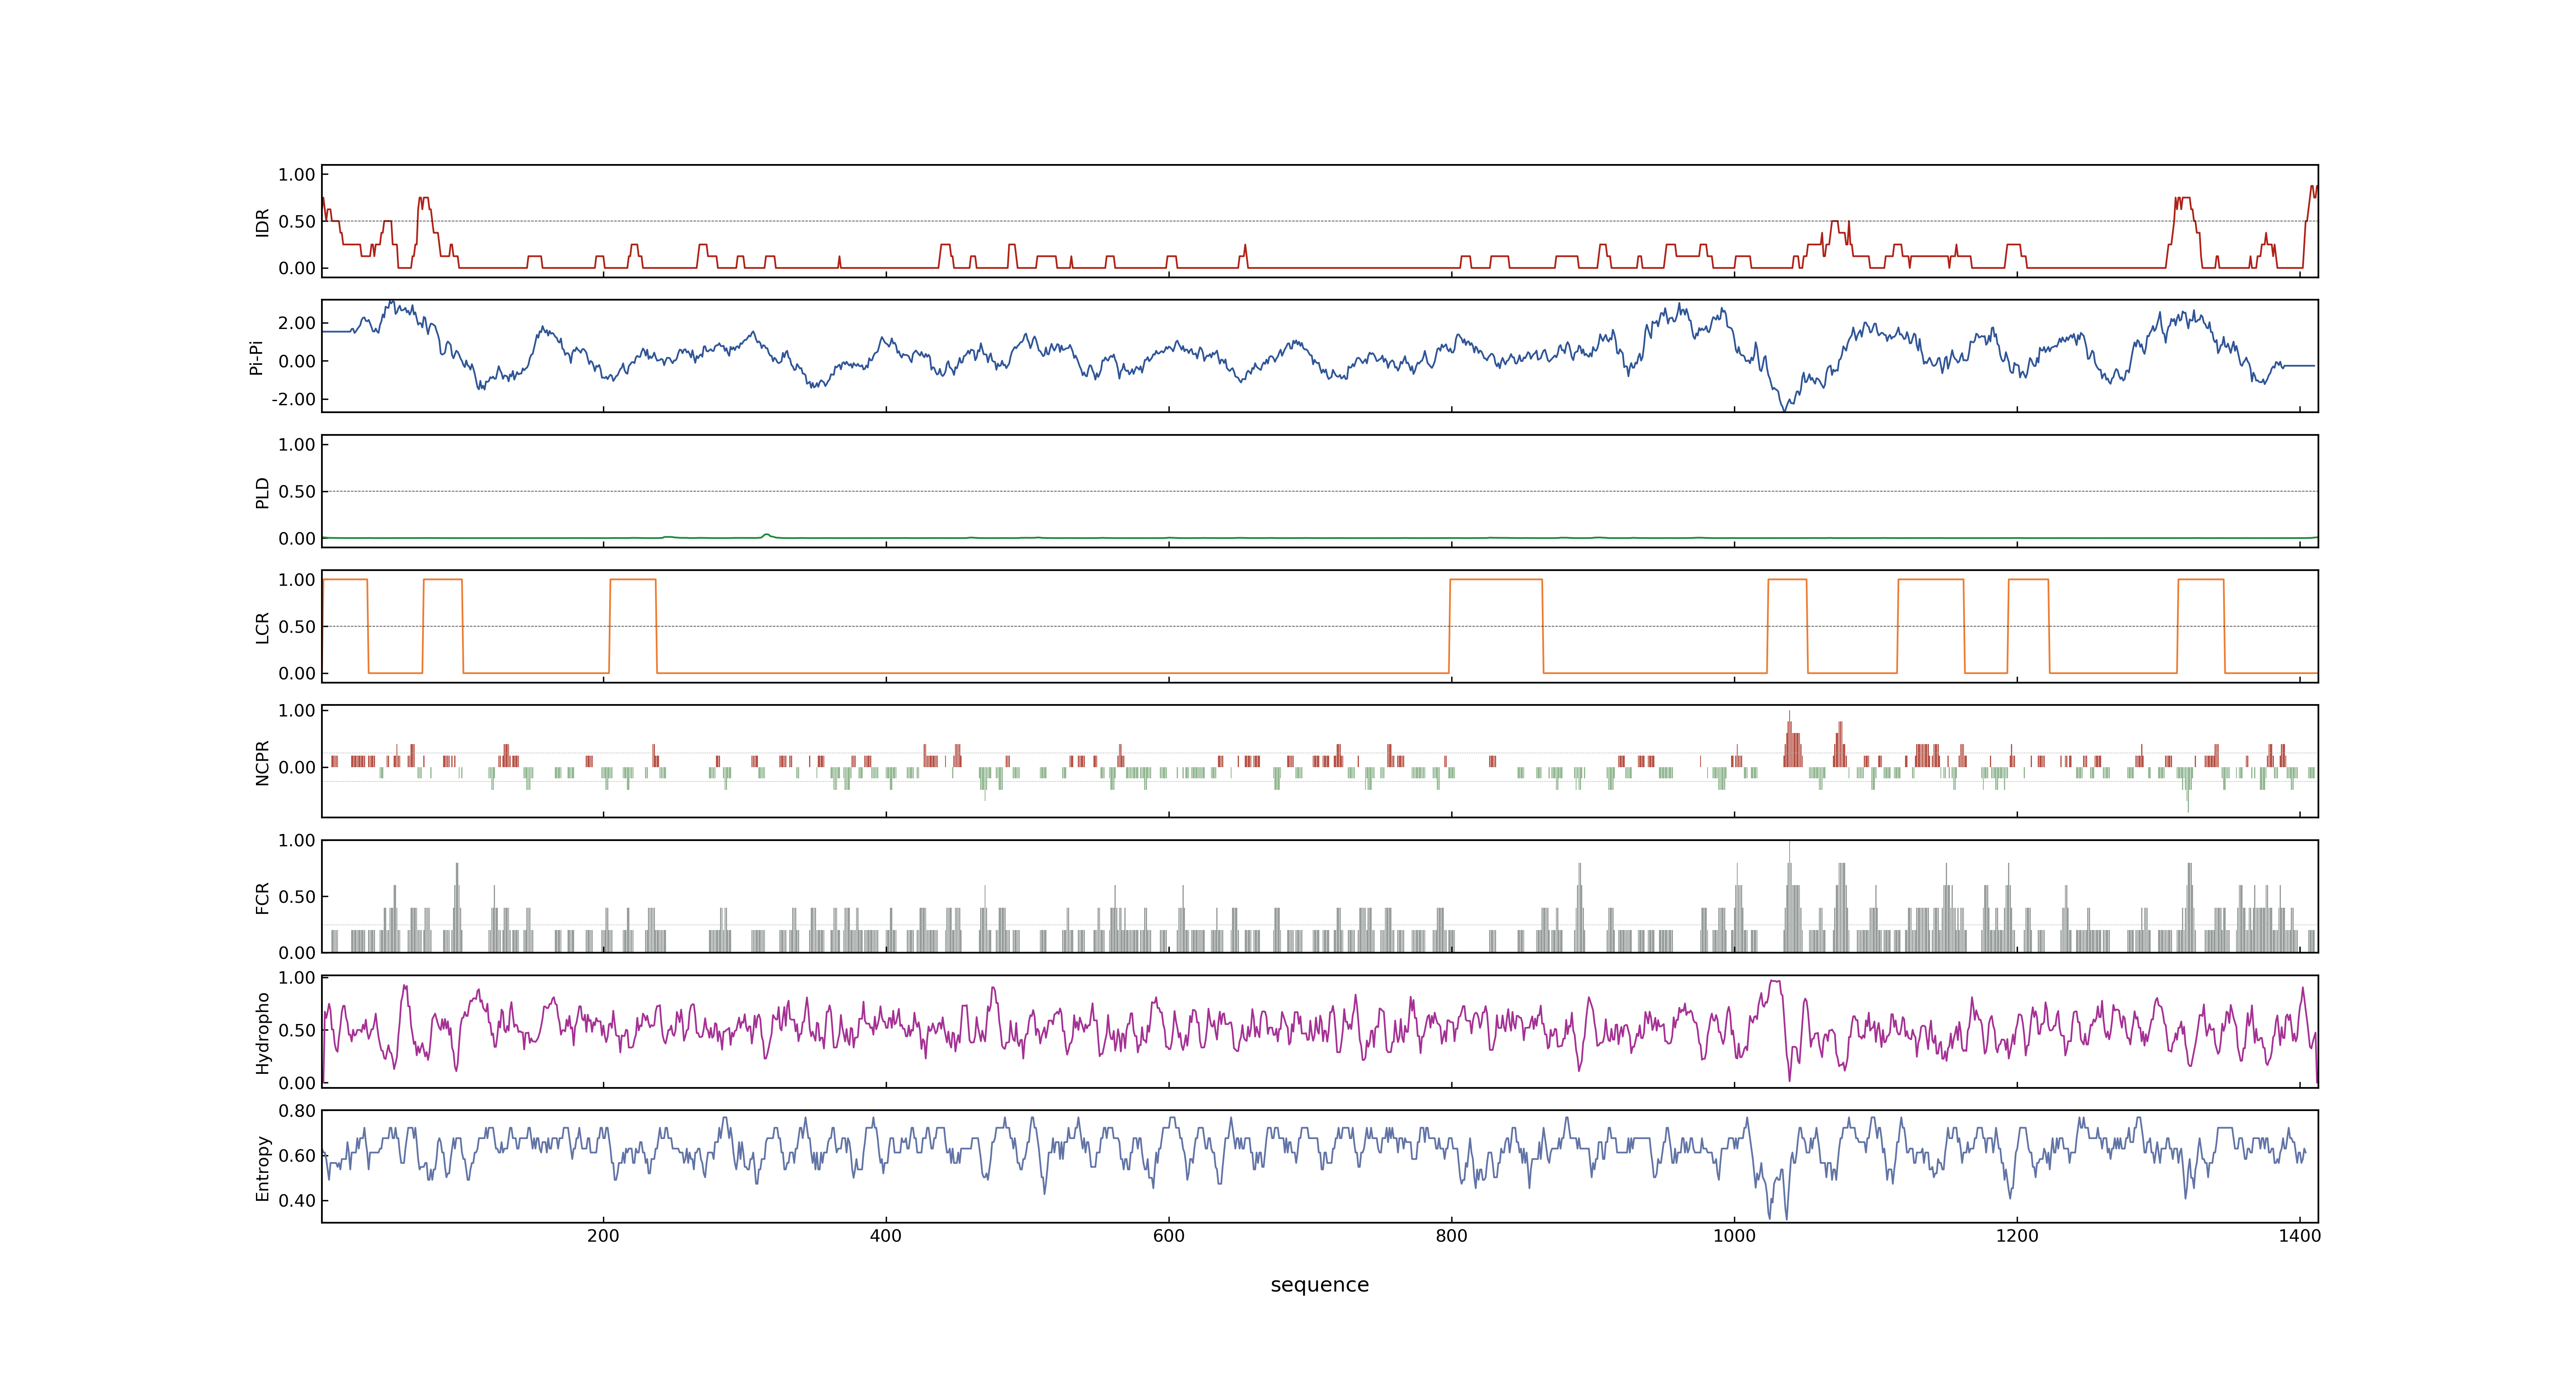Click the FCR y-axis label
The image size is (2576, 1374).
262,897
